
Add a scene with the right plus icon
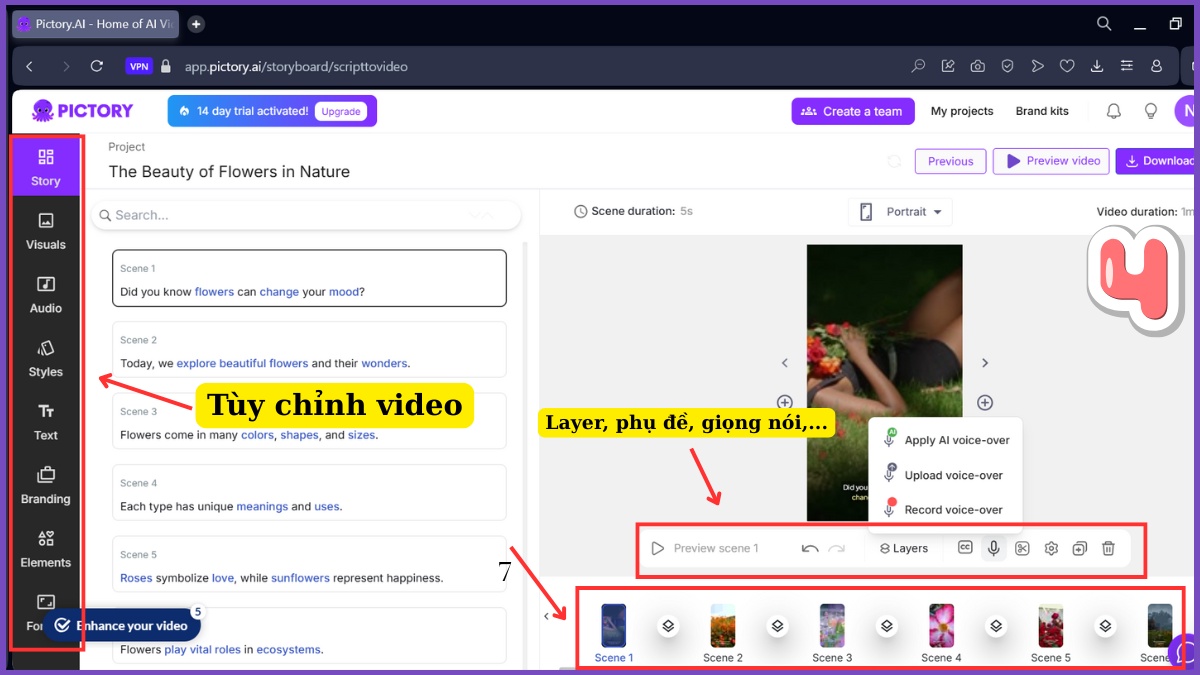click(985, 402)
